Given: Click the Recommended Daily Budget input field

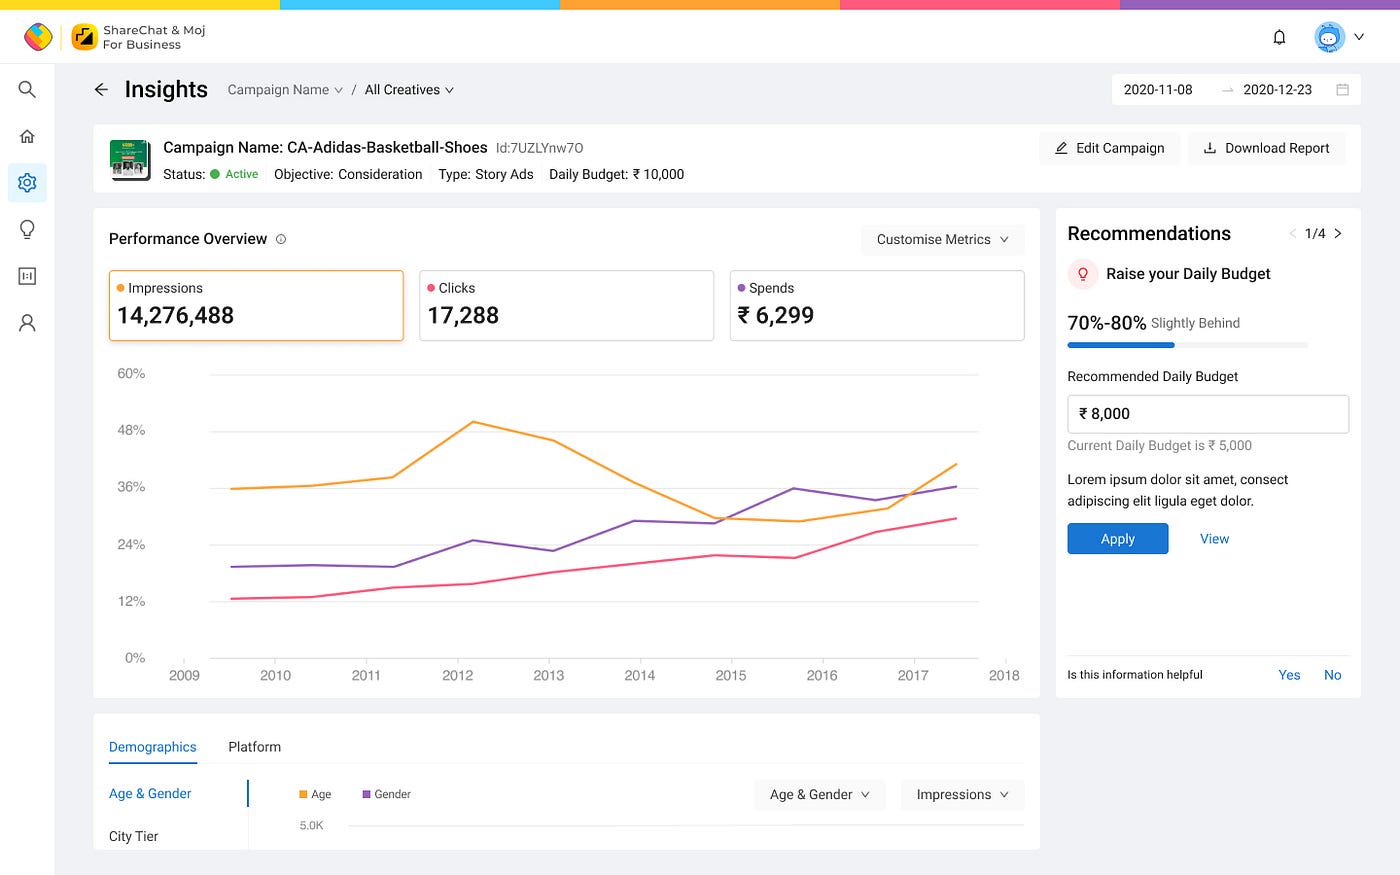Looking at the screenshot, I should point(1208,414).
